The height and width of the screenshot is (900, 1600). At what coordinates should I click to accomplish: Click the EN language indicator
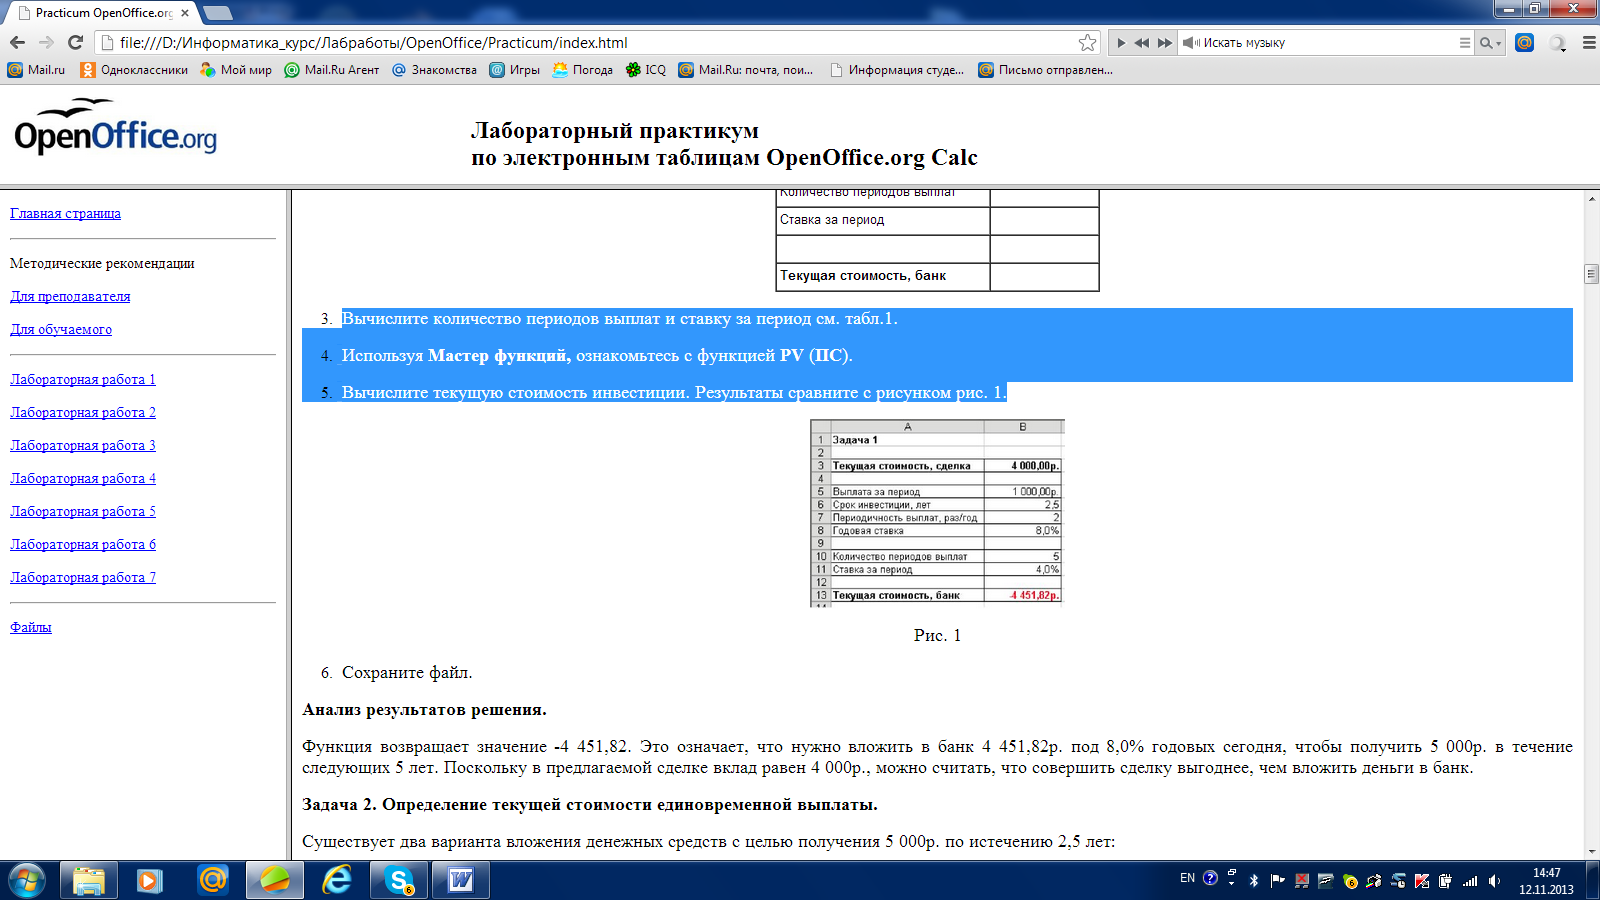pos(1187,878)
